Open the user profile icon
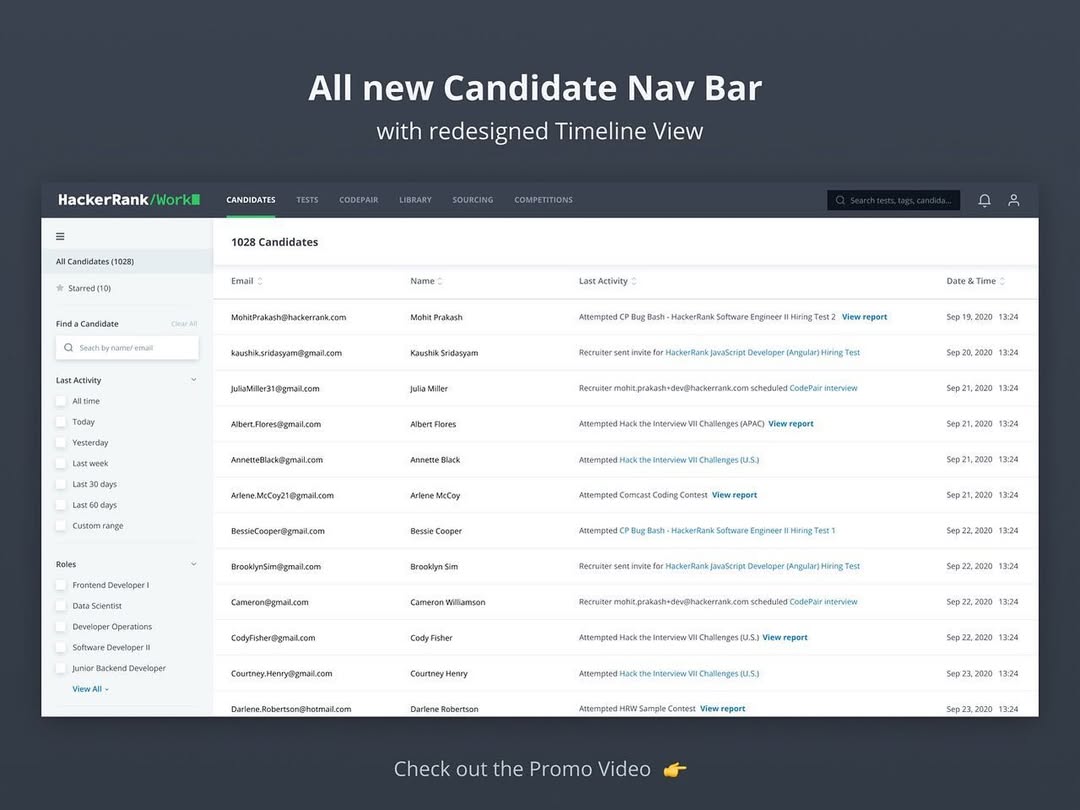 1013,200
